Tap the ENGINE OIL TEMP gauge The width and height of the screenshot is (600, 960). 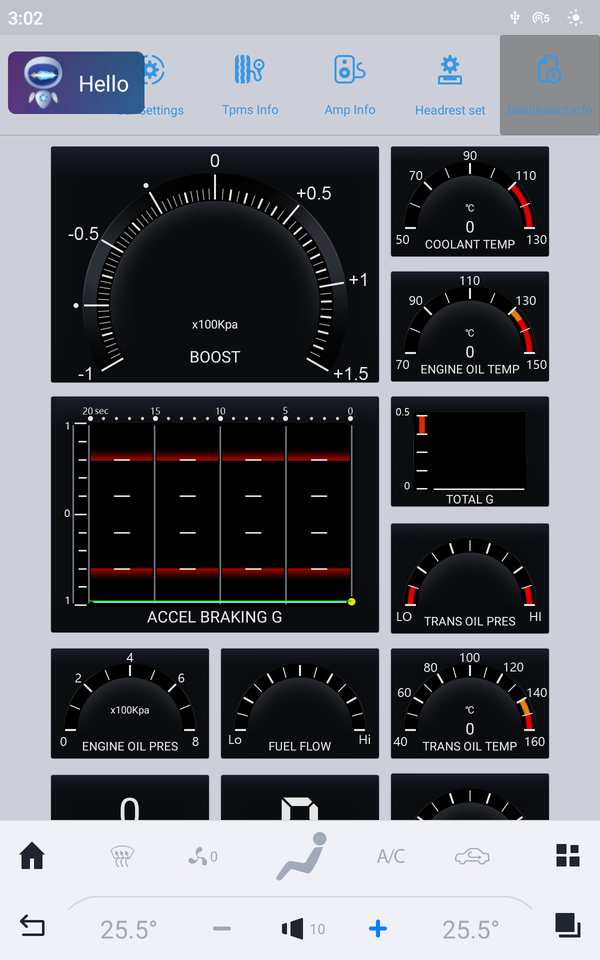470,326
